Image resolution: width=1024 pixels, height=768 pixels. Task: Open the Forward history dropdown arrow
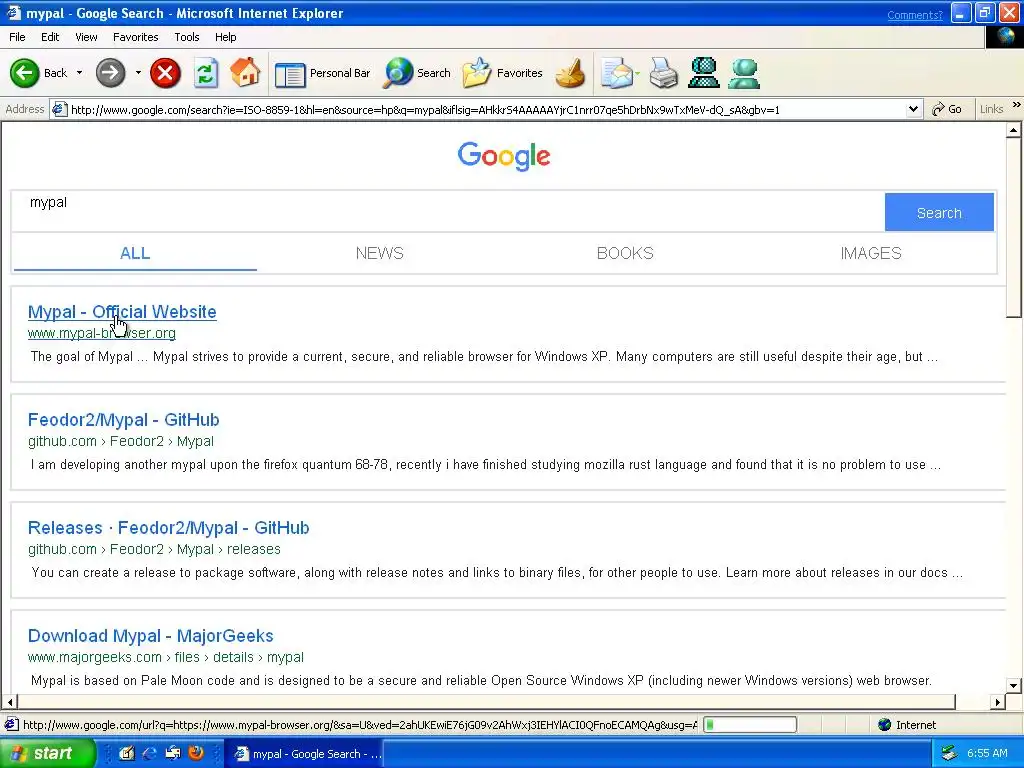click(138, 72)
